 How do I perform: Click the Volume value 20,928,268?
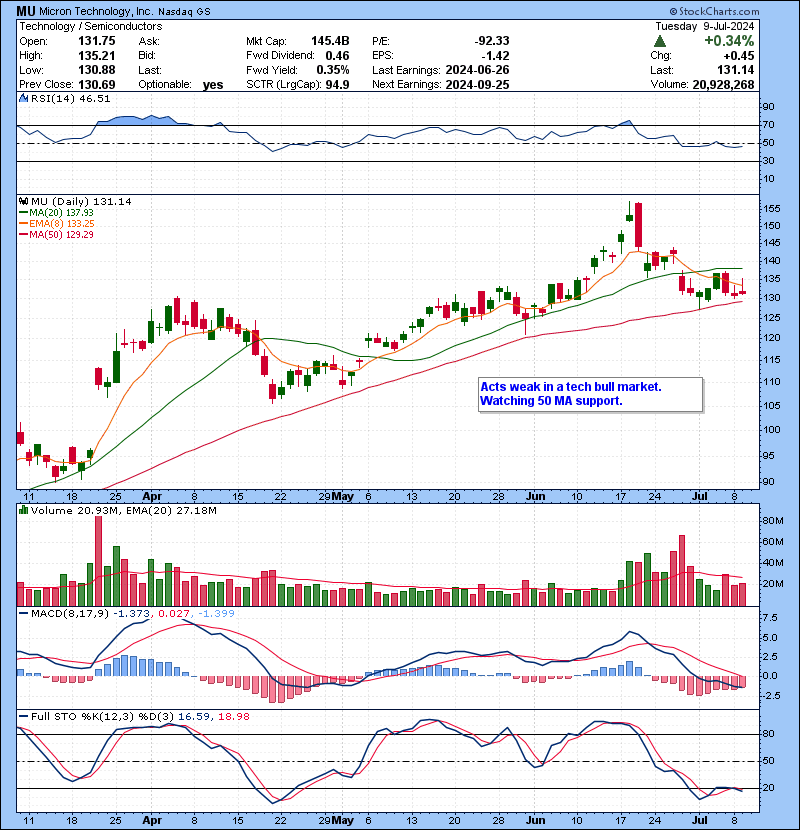(723, 84)
